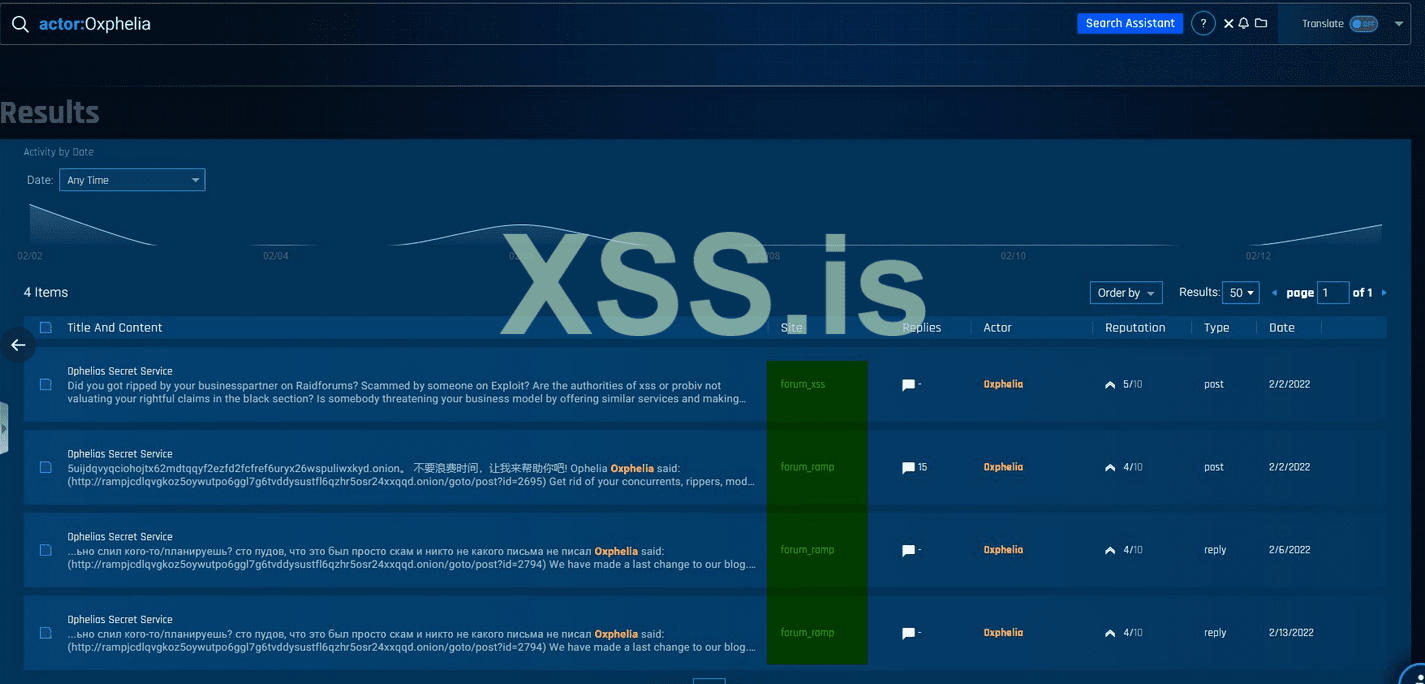Click the back arrow circle button
This screenshot has height=684, width=1425.
pos(18,345)
